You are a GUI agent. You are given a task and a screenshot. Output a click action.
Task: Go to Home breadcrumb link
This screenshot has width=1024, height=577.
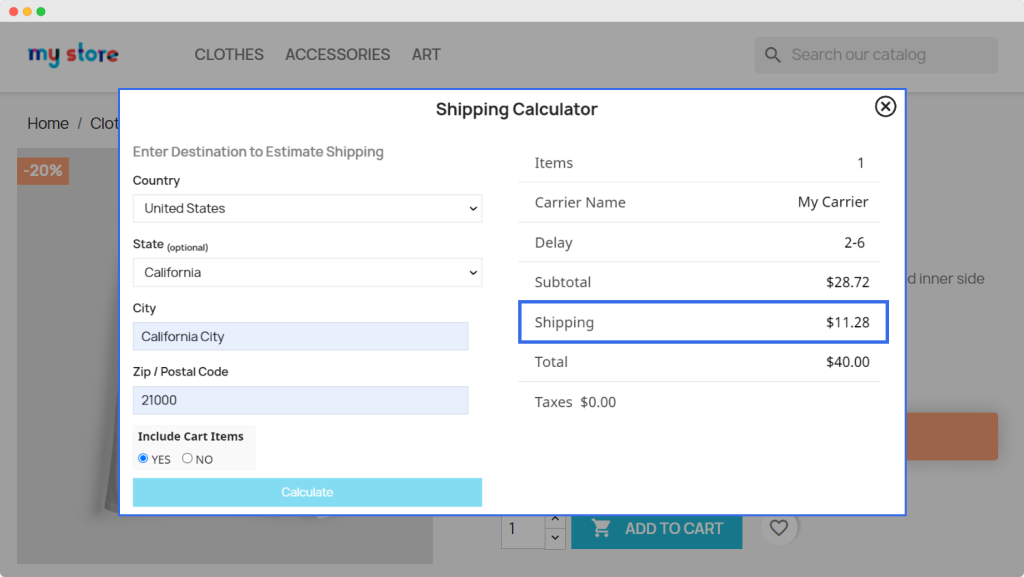coord(48,124)
